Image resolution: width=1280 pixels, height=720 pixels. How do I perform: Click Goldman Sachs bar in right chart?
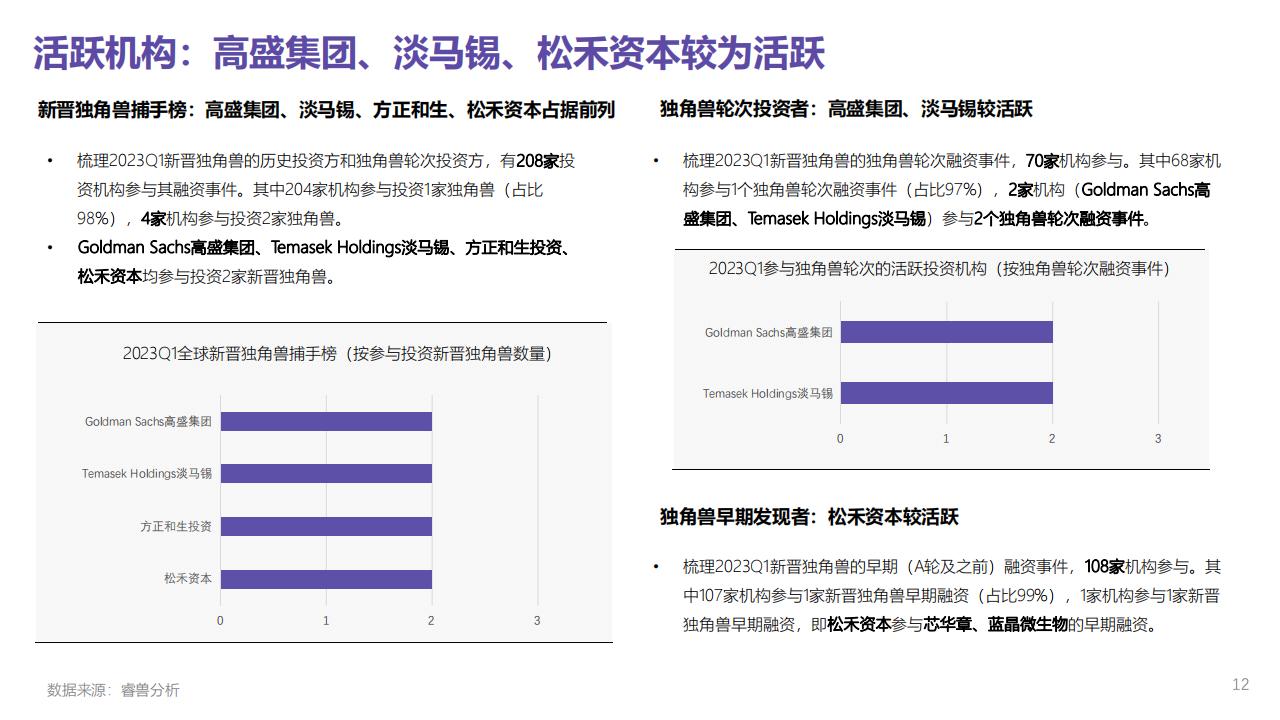click(946, 332)
